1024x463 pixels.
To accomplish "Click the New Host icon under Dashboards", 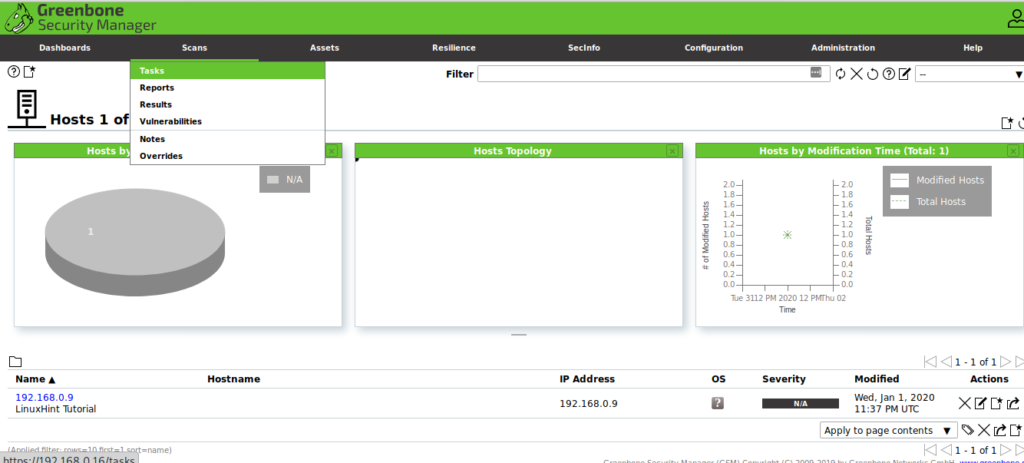I will [x=29, y=72].
